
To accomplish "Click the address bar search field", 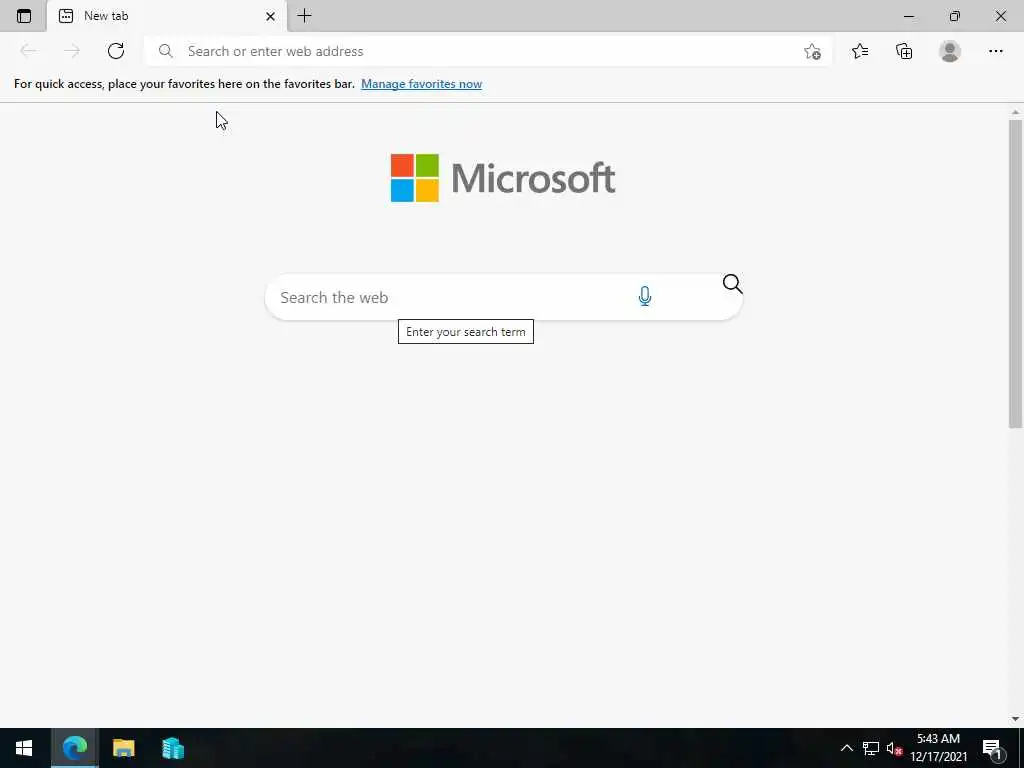I will (x=487, y=51).
